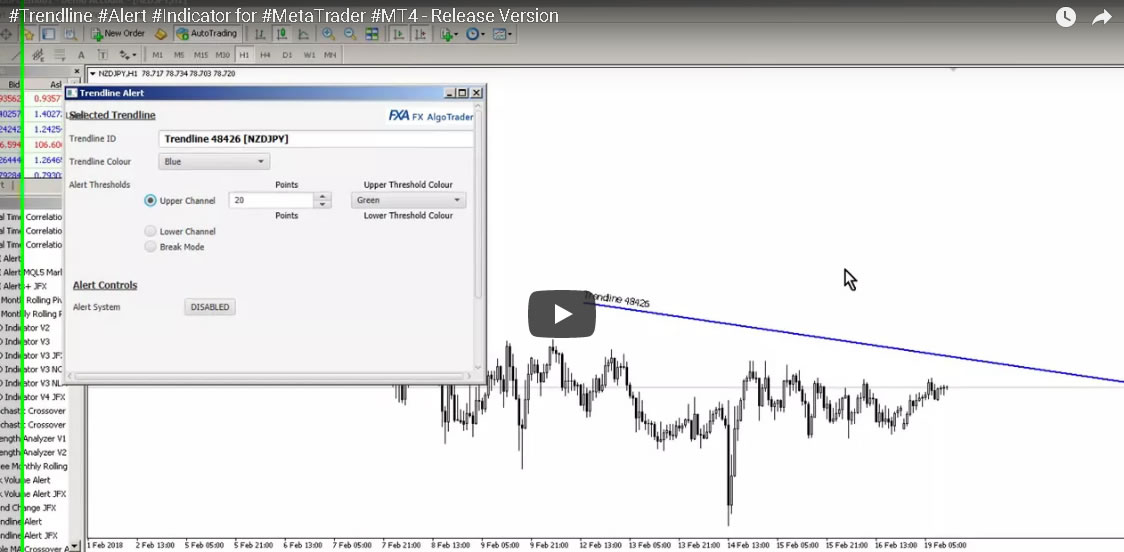
Task: Select the H1 timeframe
Action: 244,55
